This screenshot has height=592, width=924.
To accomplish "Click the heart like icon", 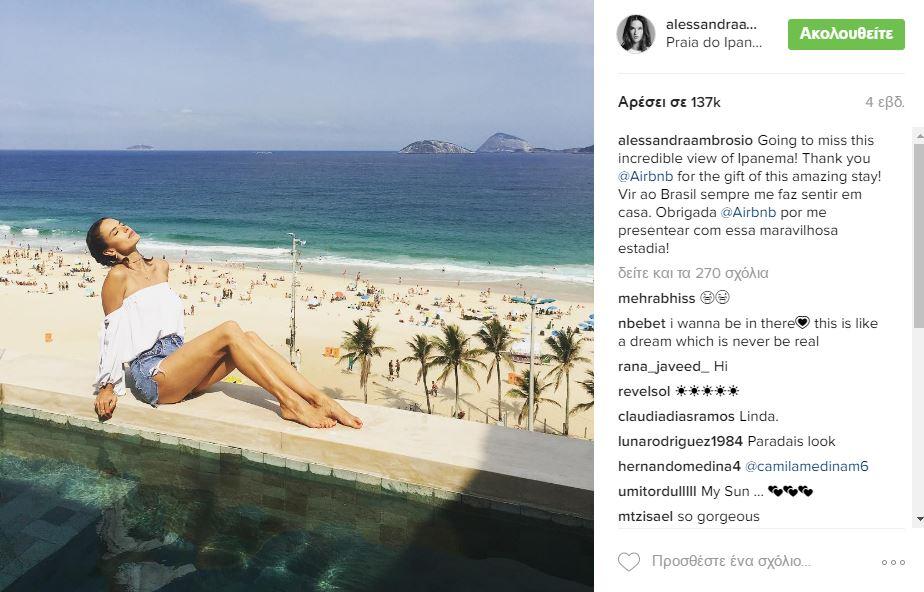I will coord(629,561).
